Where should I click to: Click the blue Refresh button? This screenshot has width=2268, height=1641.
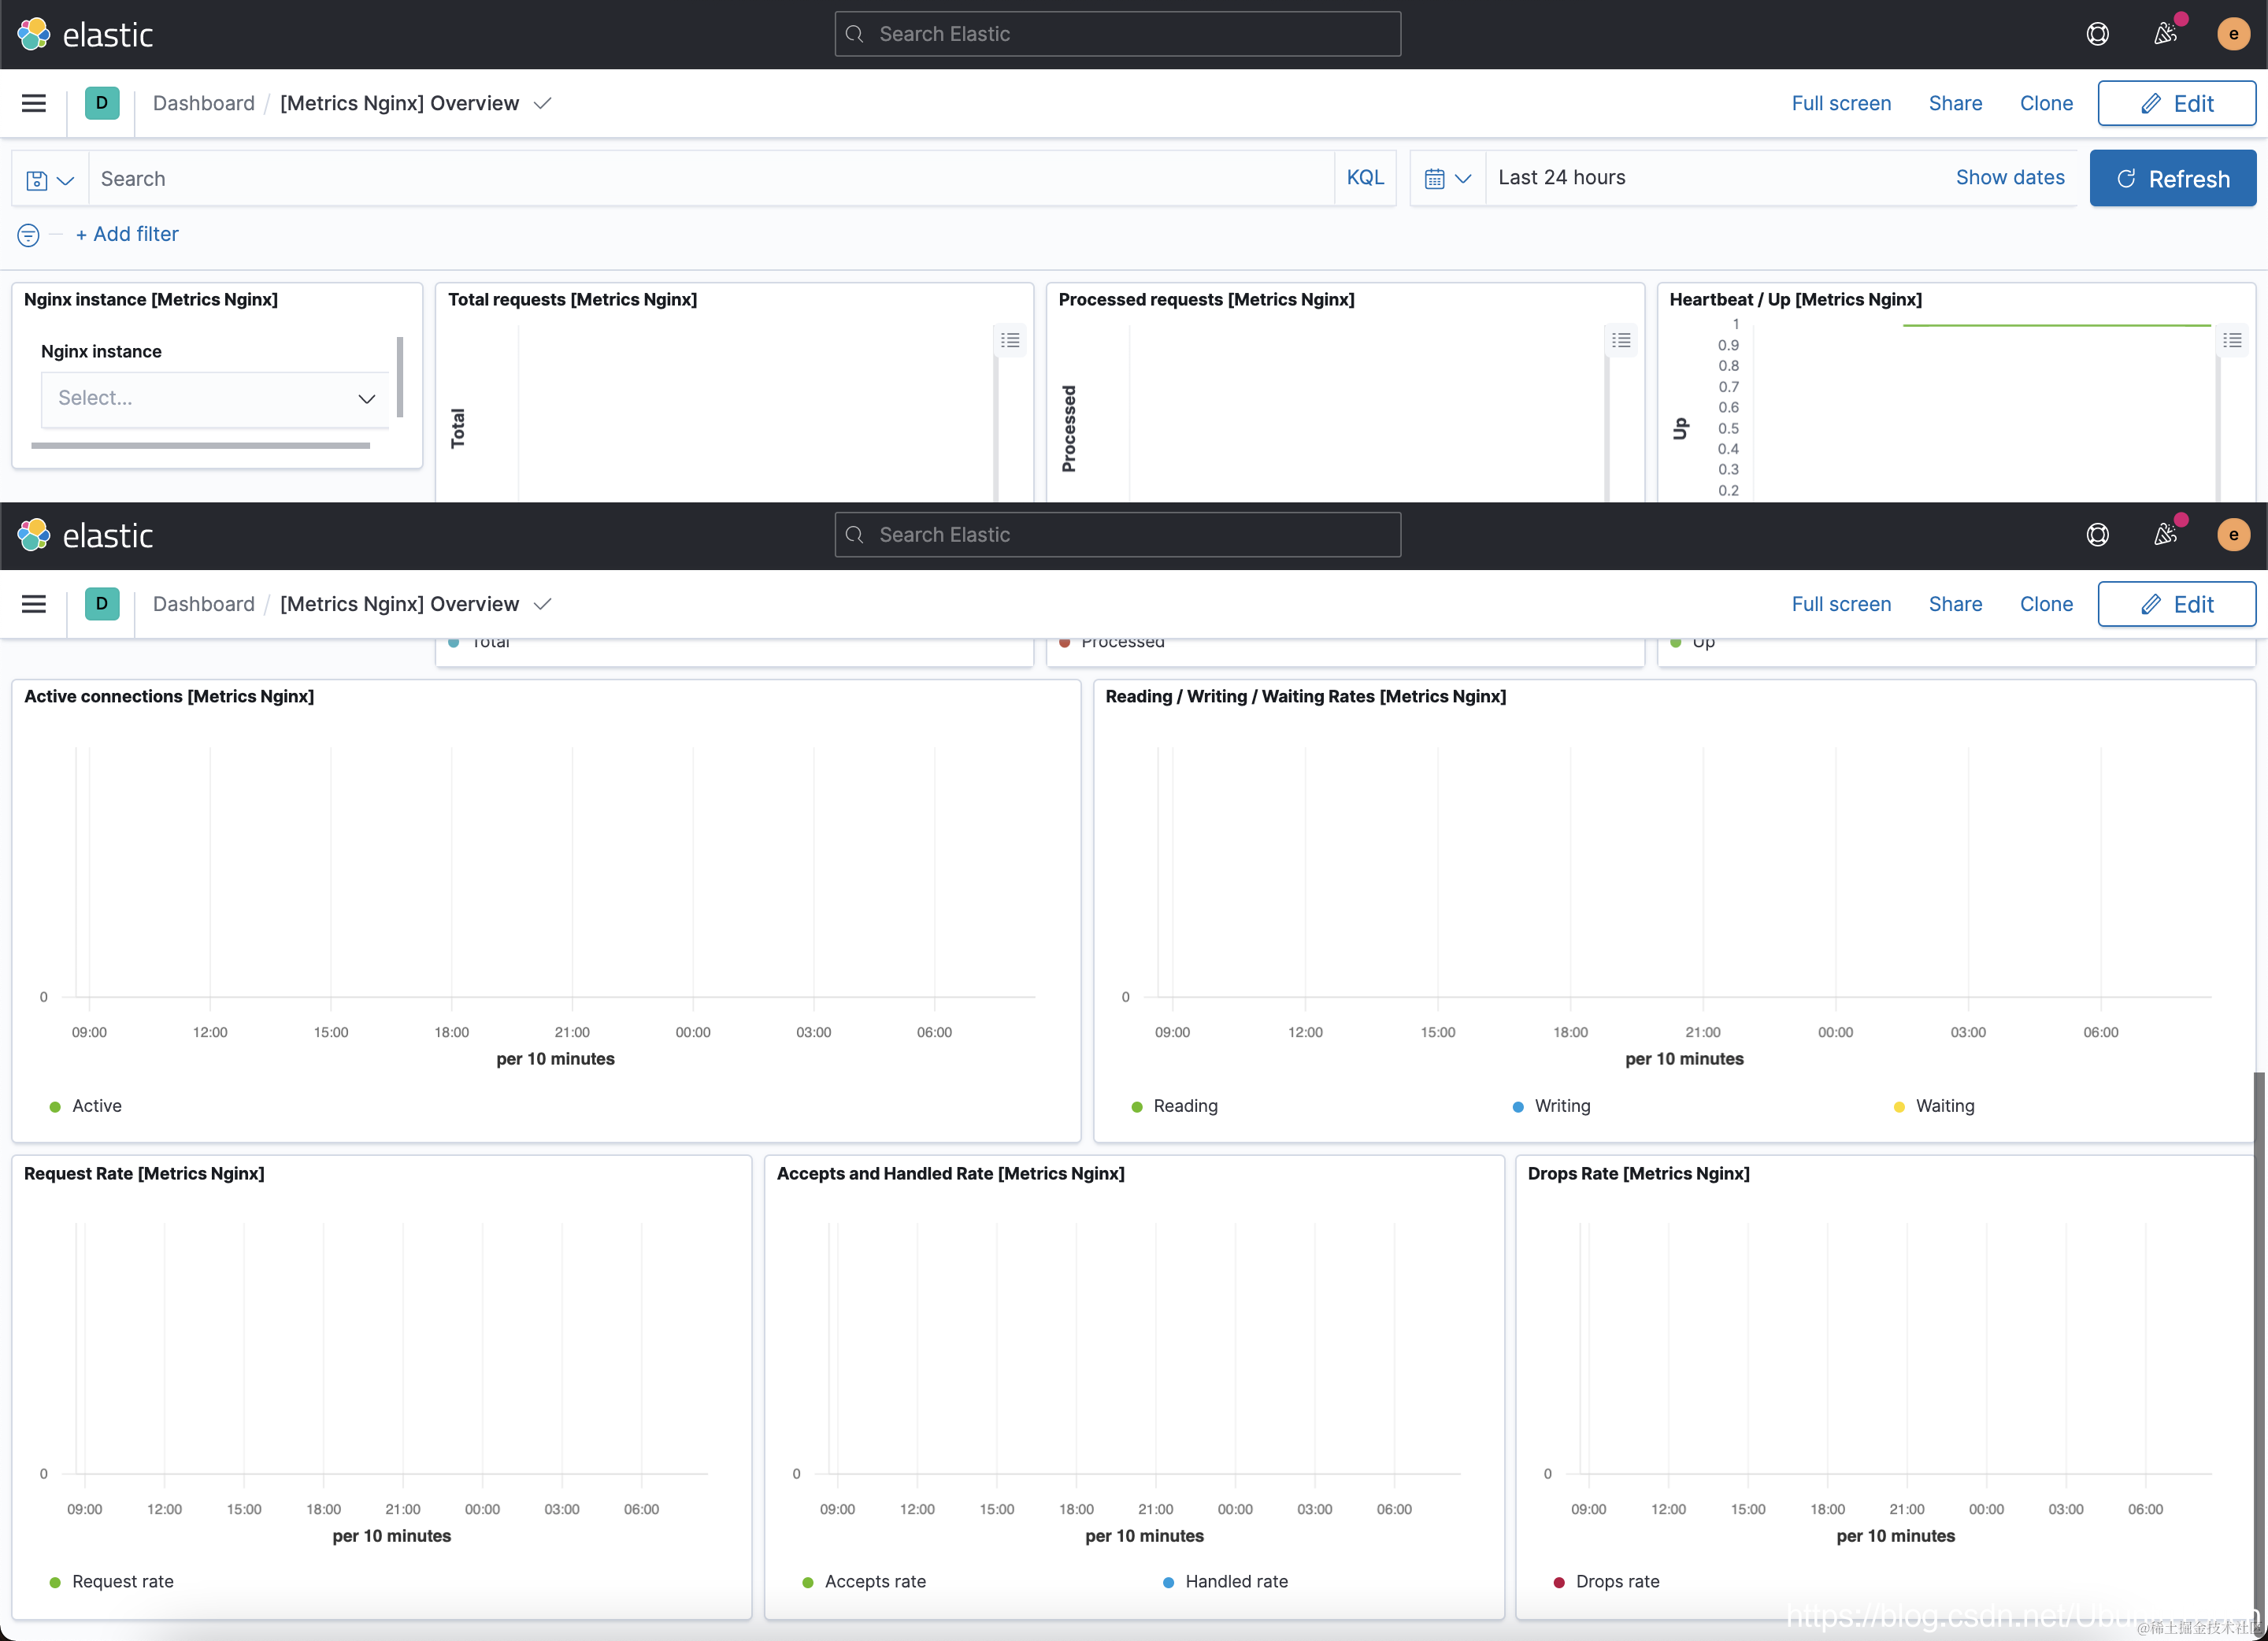pyautogui.click(x=2172, y=179)
